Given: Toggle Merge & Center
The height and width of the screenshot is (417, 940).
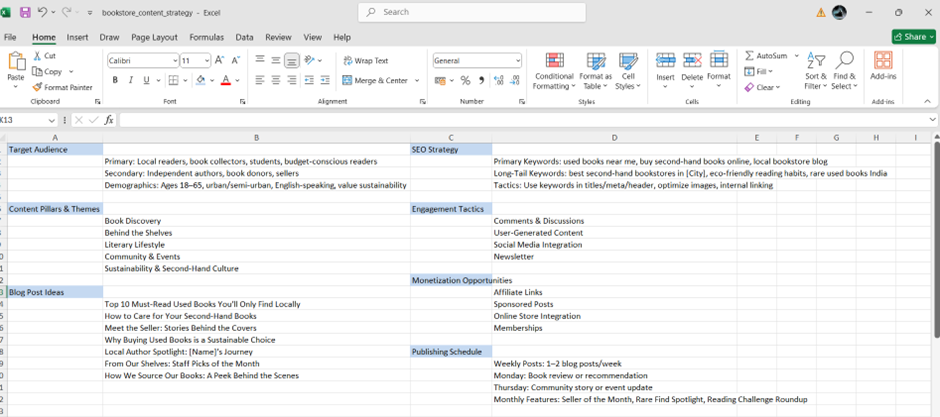Looking at the screenshot, I should click(x=375, y=80).
